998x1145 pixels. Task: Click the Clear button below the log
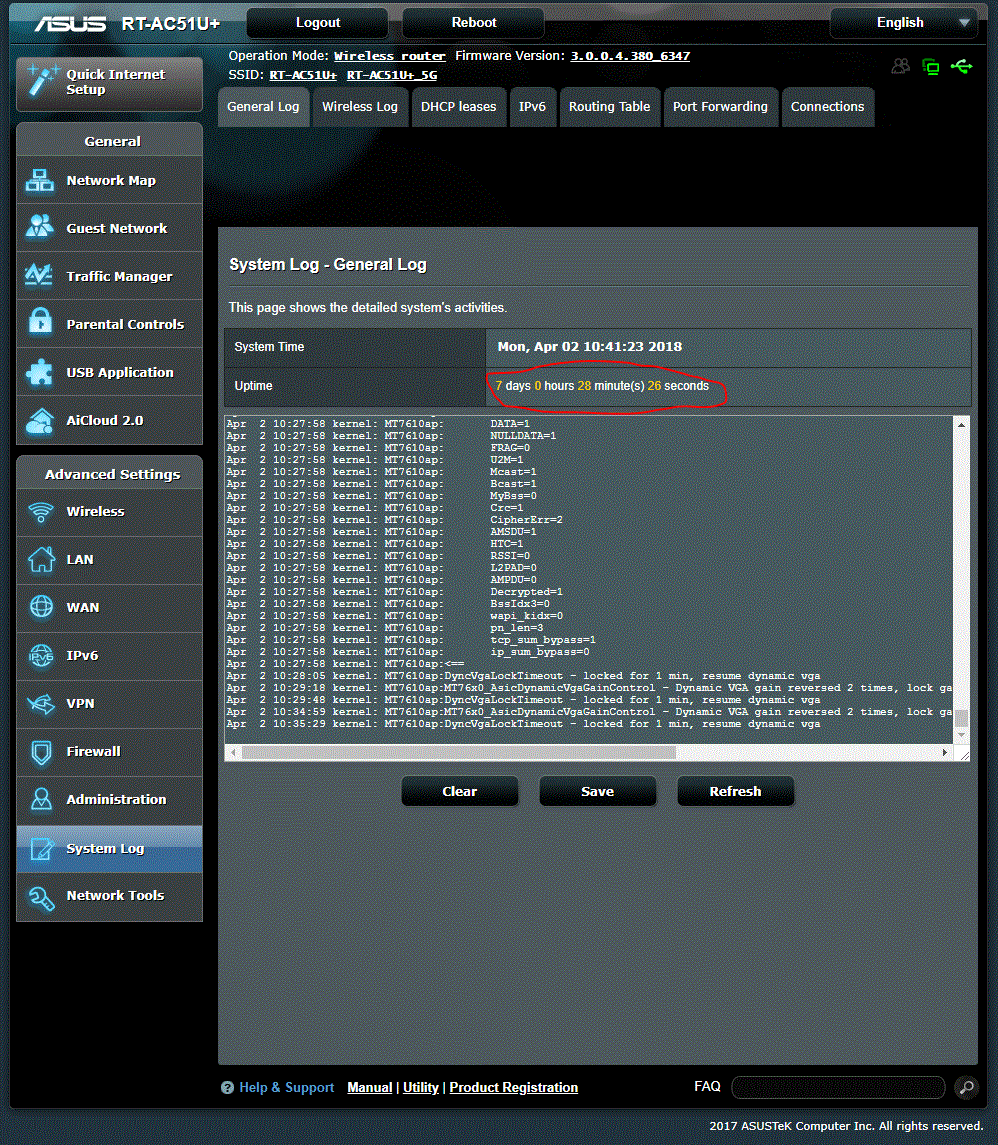click(x=459, y=790)
